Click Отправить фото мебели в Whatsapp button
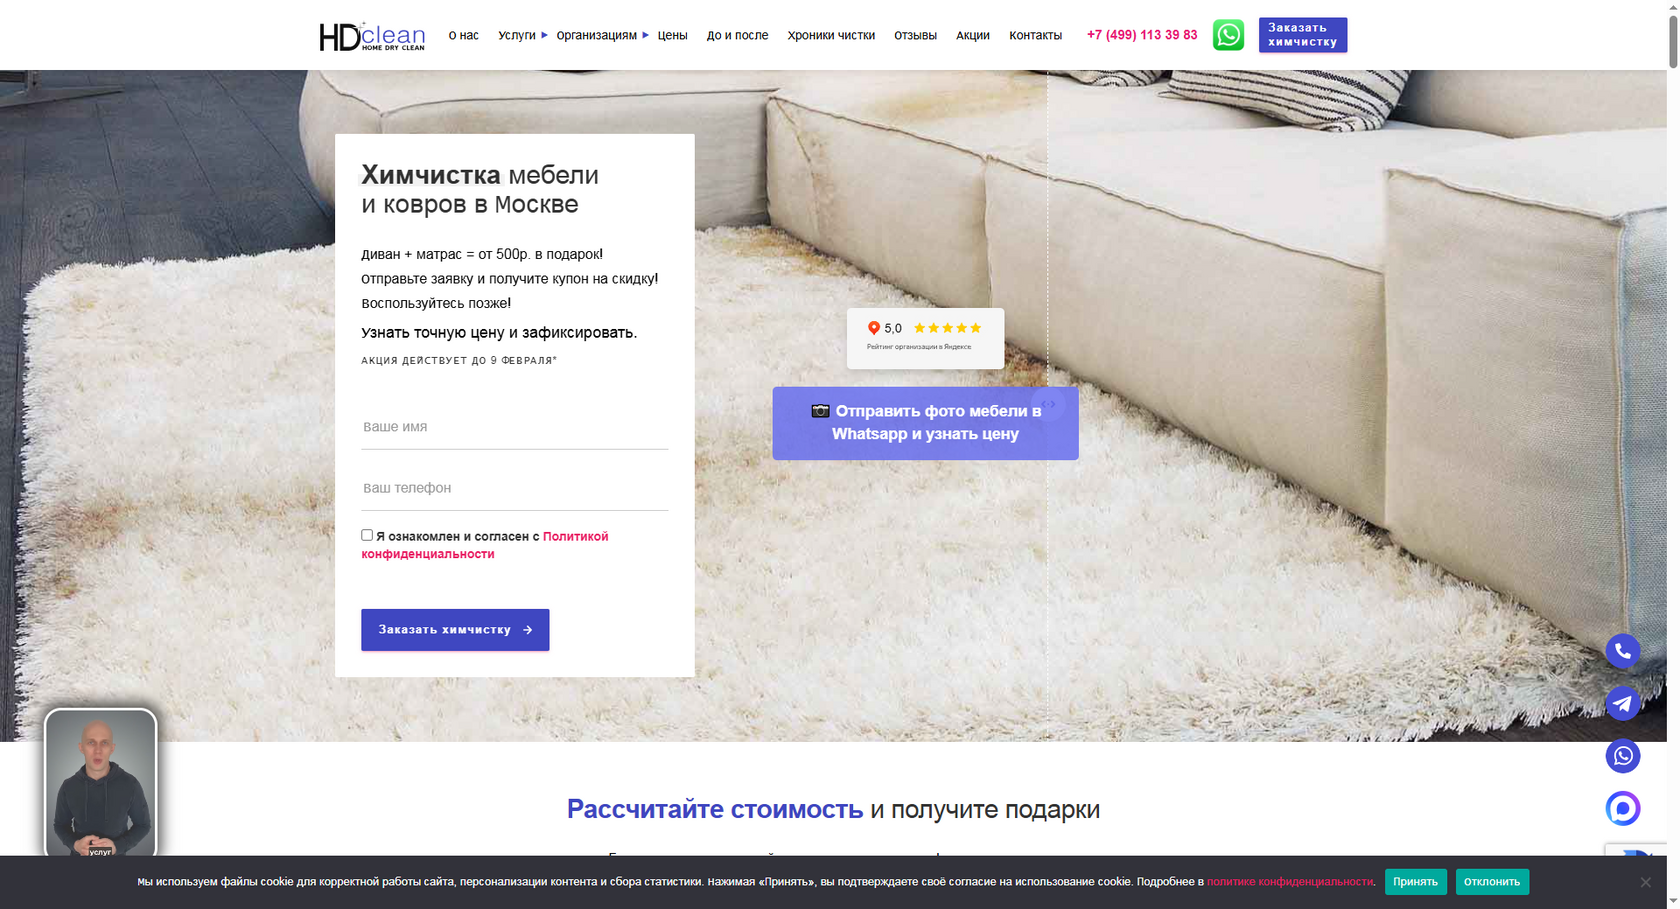This screenshot has height=909, width=1680. tap(925, 423)
